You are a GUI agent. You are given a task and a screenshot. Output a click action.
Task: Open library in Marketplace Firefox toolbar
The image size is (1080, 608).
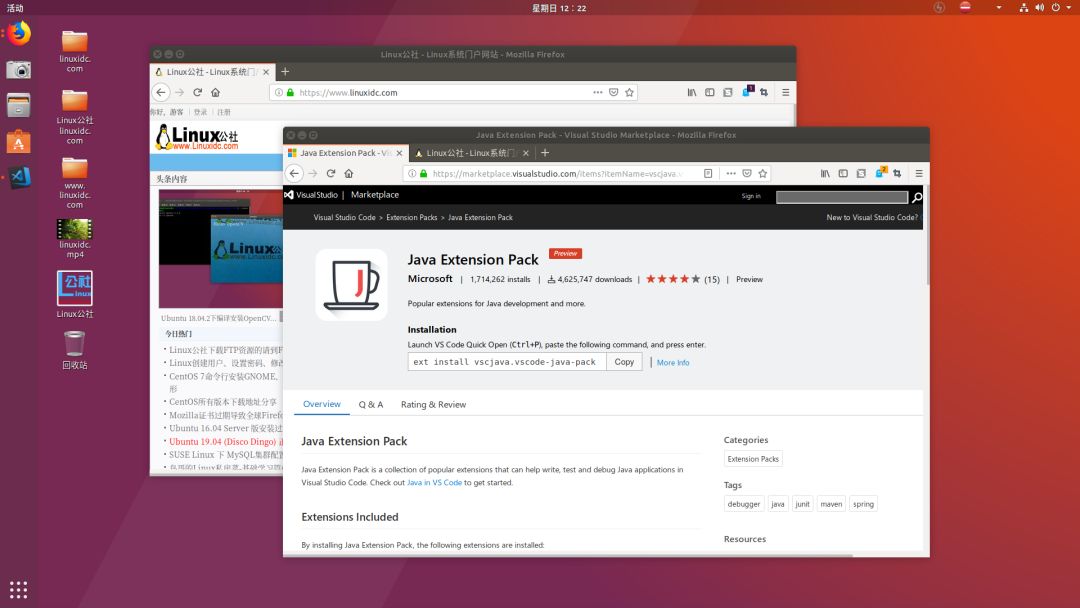point(824,174)
